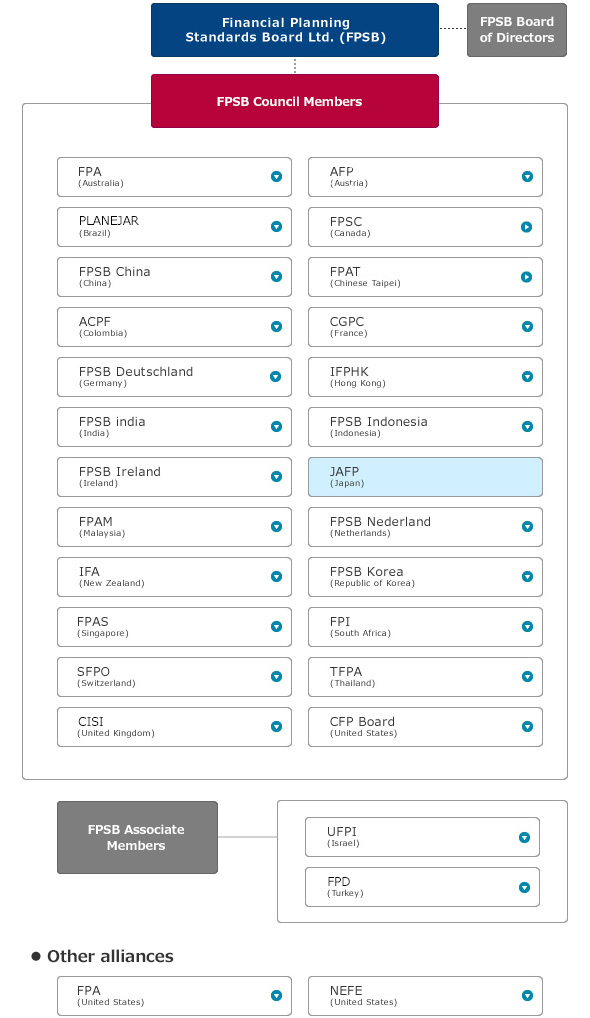Expand the ACPF Colombia entry

174,327
